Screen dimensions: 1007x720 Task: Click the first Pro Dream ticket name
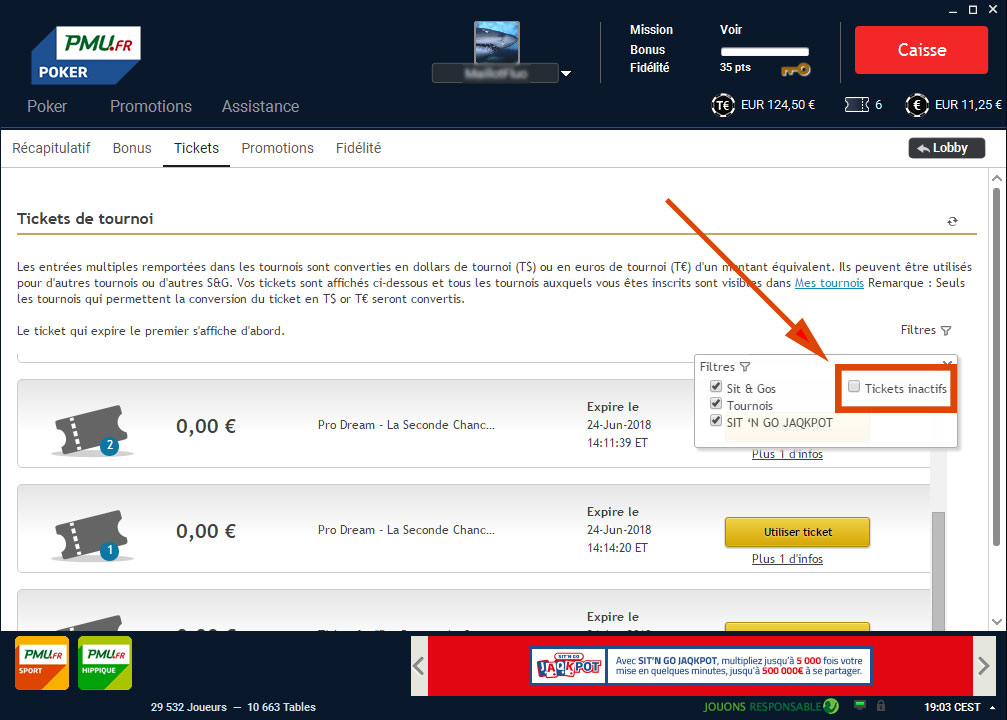[406, 425]
